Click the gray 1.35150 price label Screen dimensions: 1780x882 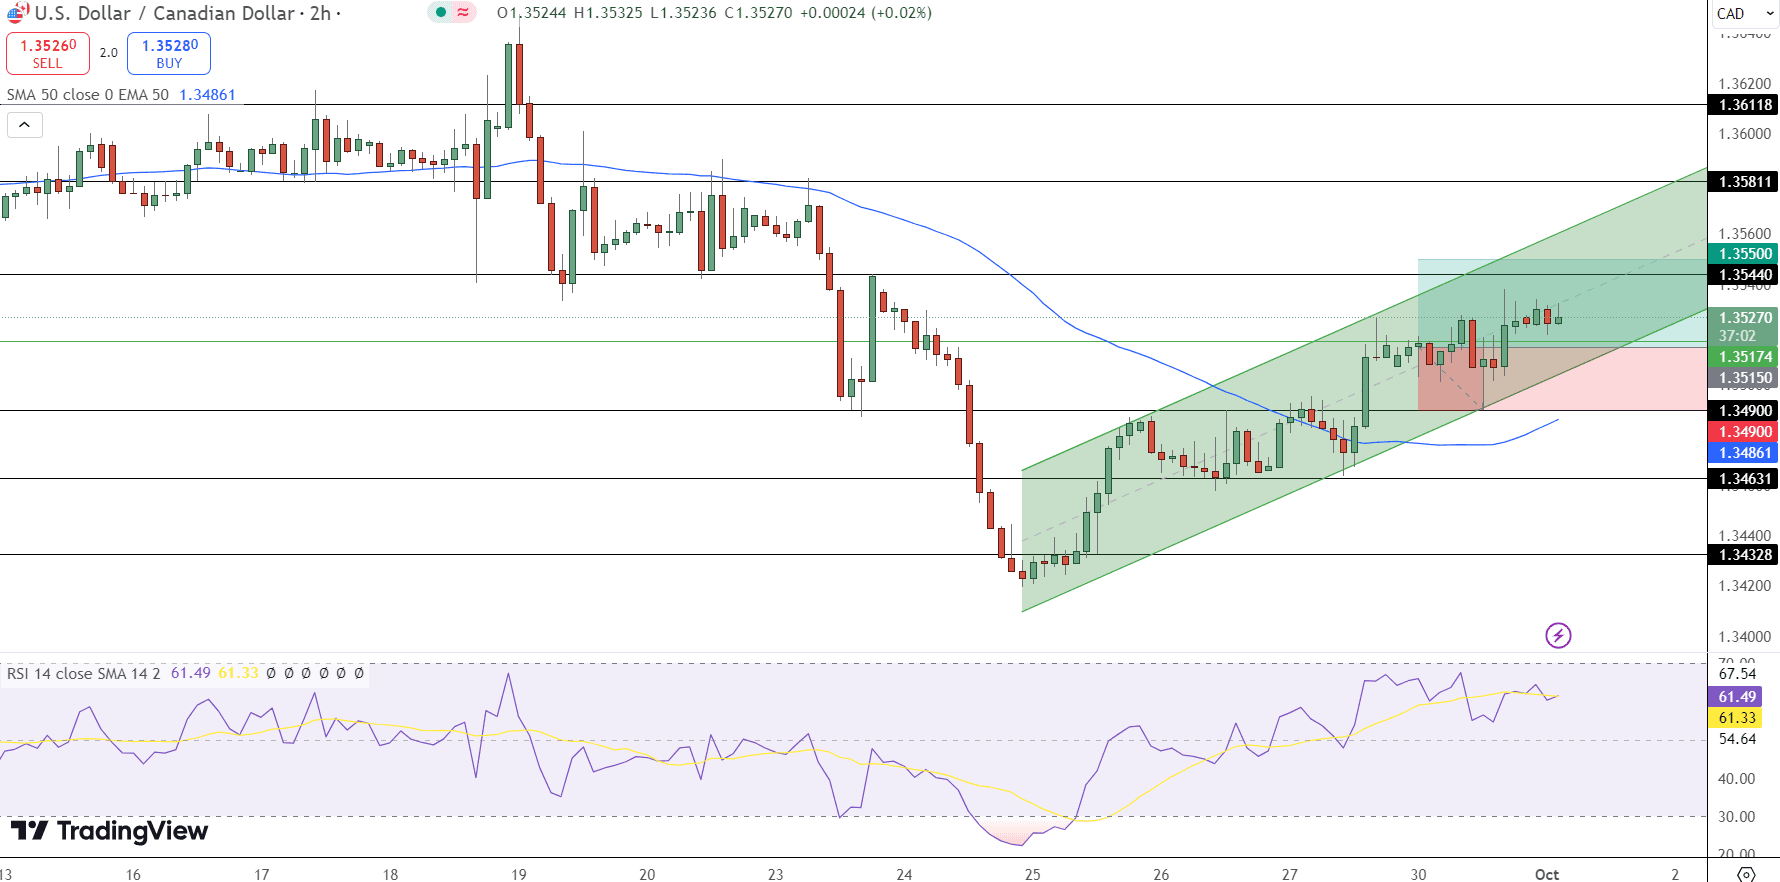point(1743,378)
